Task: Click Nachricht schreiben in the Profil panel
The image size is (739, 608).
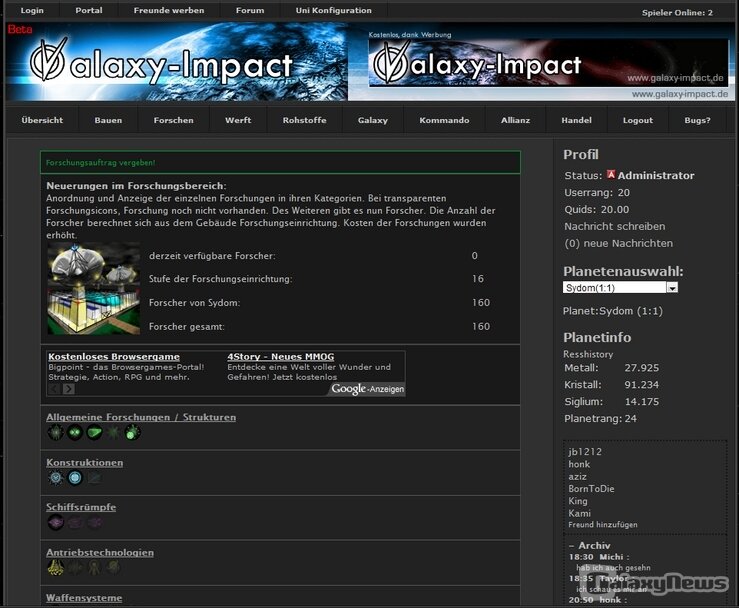Action: 615,226
